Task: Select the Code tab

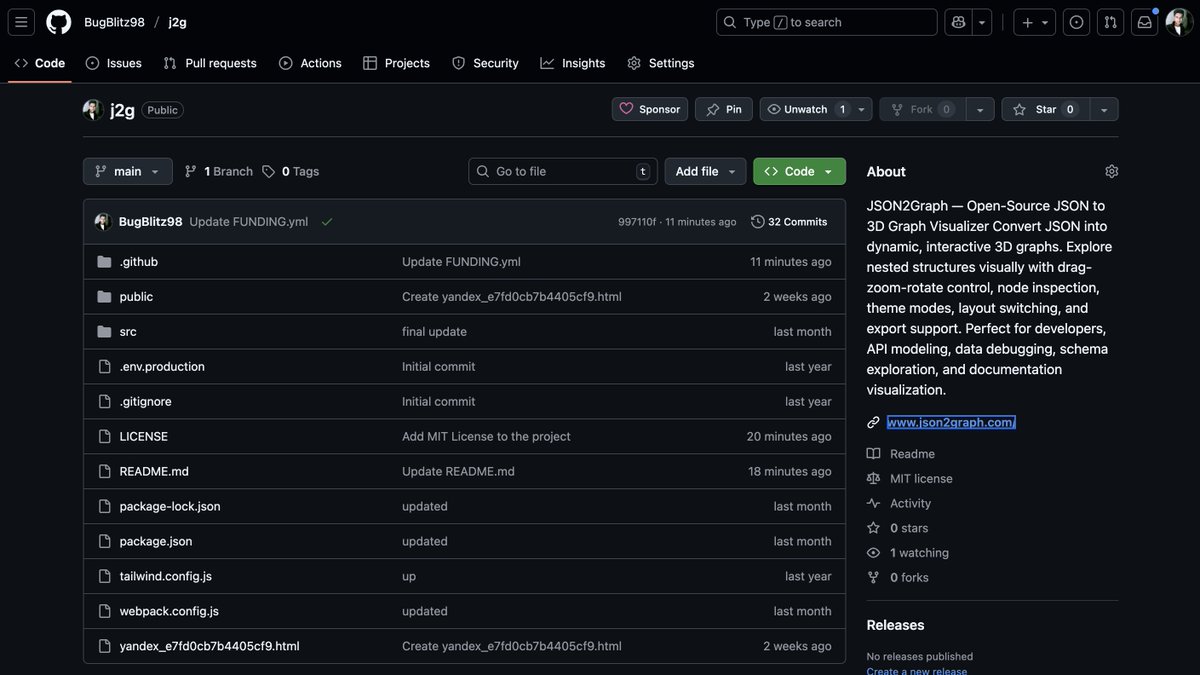Action: (x=40, y=63)
